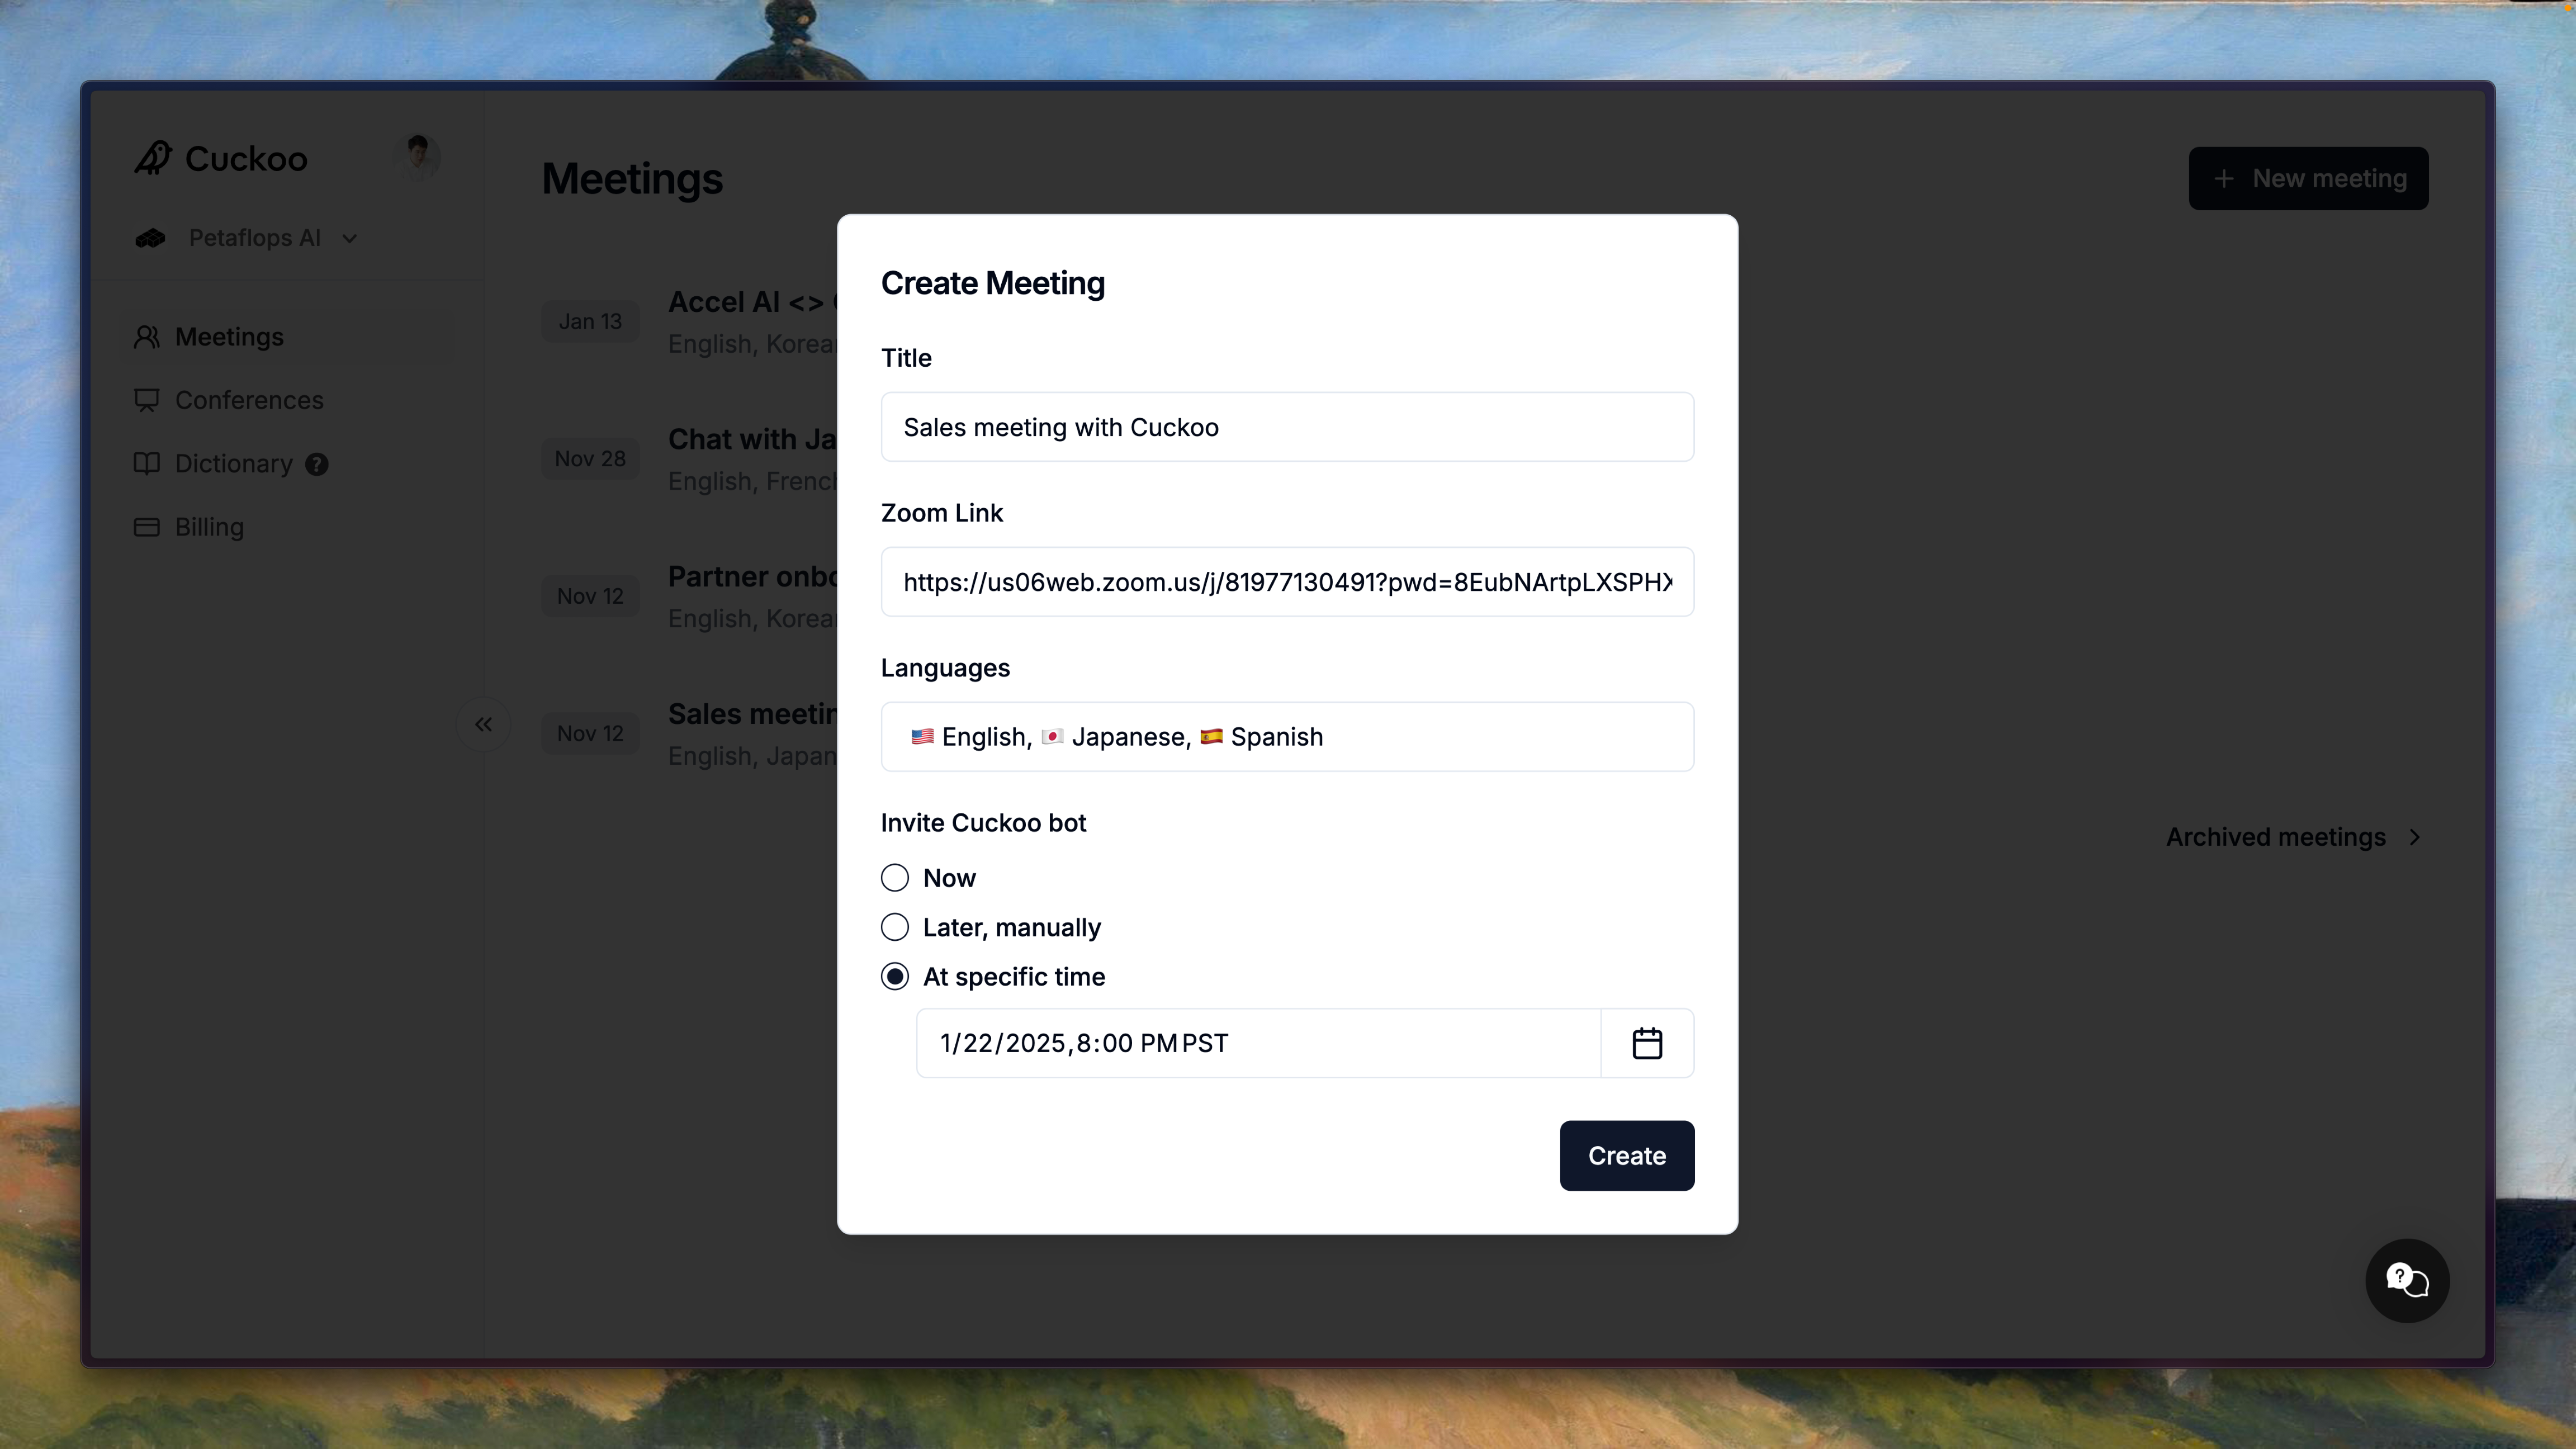Click the calendar date picker icon
The image size is (2576, 1449).
tap(1647, 1043)
